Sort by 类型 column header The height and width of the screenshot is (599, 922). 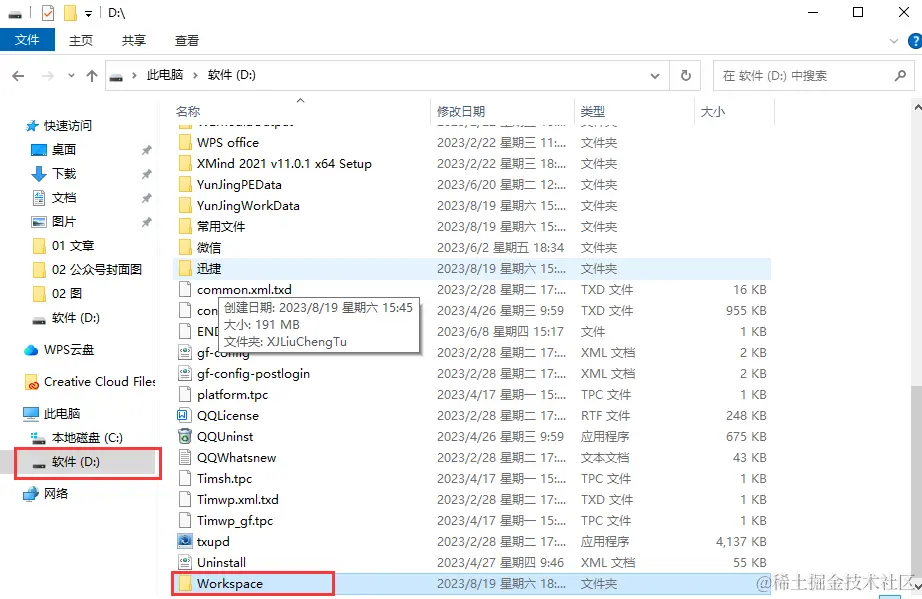pyautogui.click(x=593, y=111)
